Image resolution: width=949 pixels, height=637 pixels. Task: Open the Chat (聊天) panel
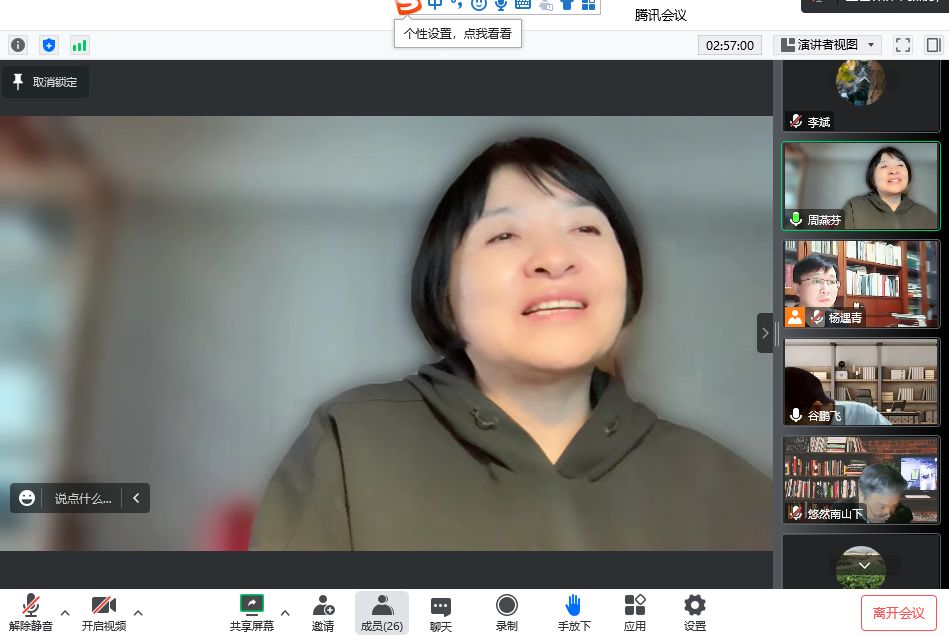440,612
